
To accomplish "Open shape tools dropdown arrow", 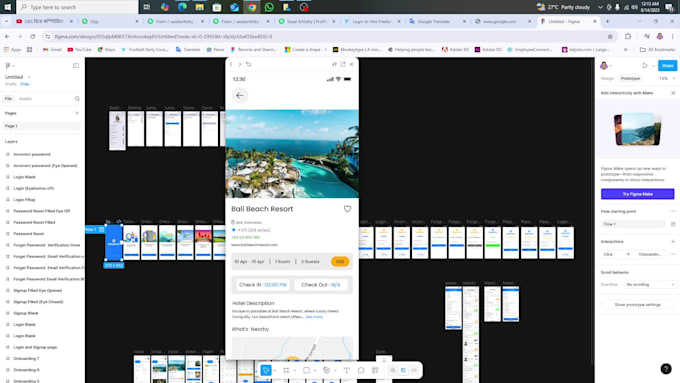I will pyautogui.click(x=315, y=371).
